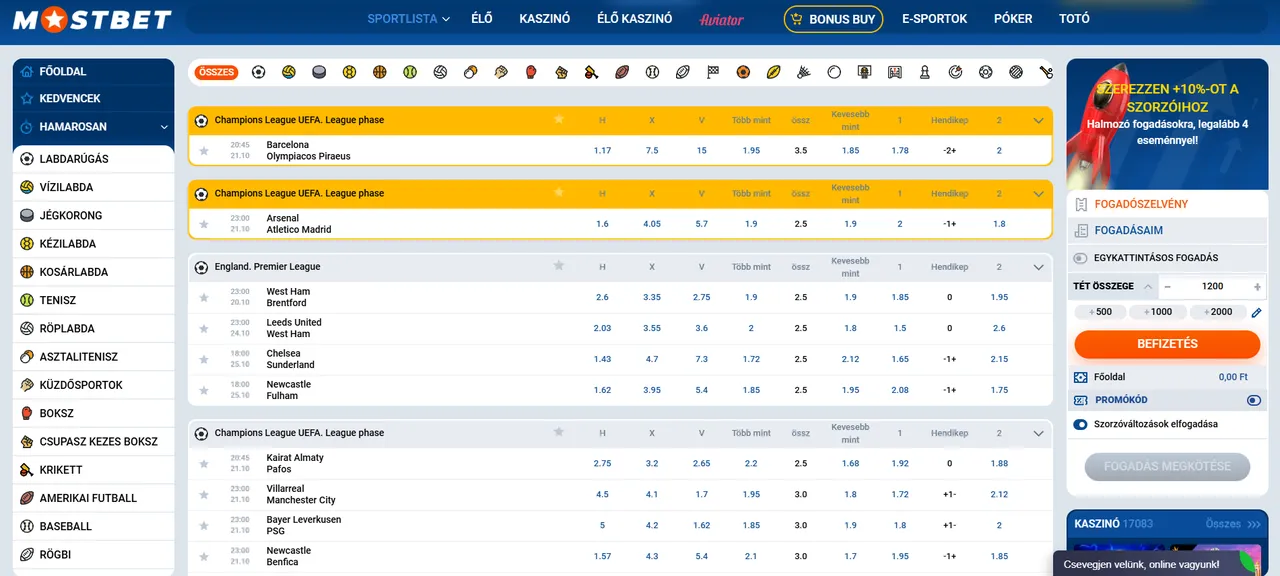Open ÉLŐ KASZINÓ from the top menu
1280x576 pixels.
(x=633, y=18)
